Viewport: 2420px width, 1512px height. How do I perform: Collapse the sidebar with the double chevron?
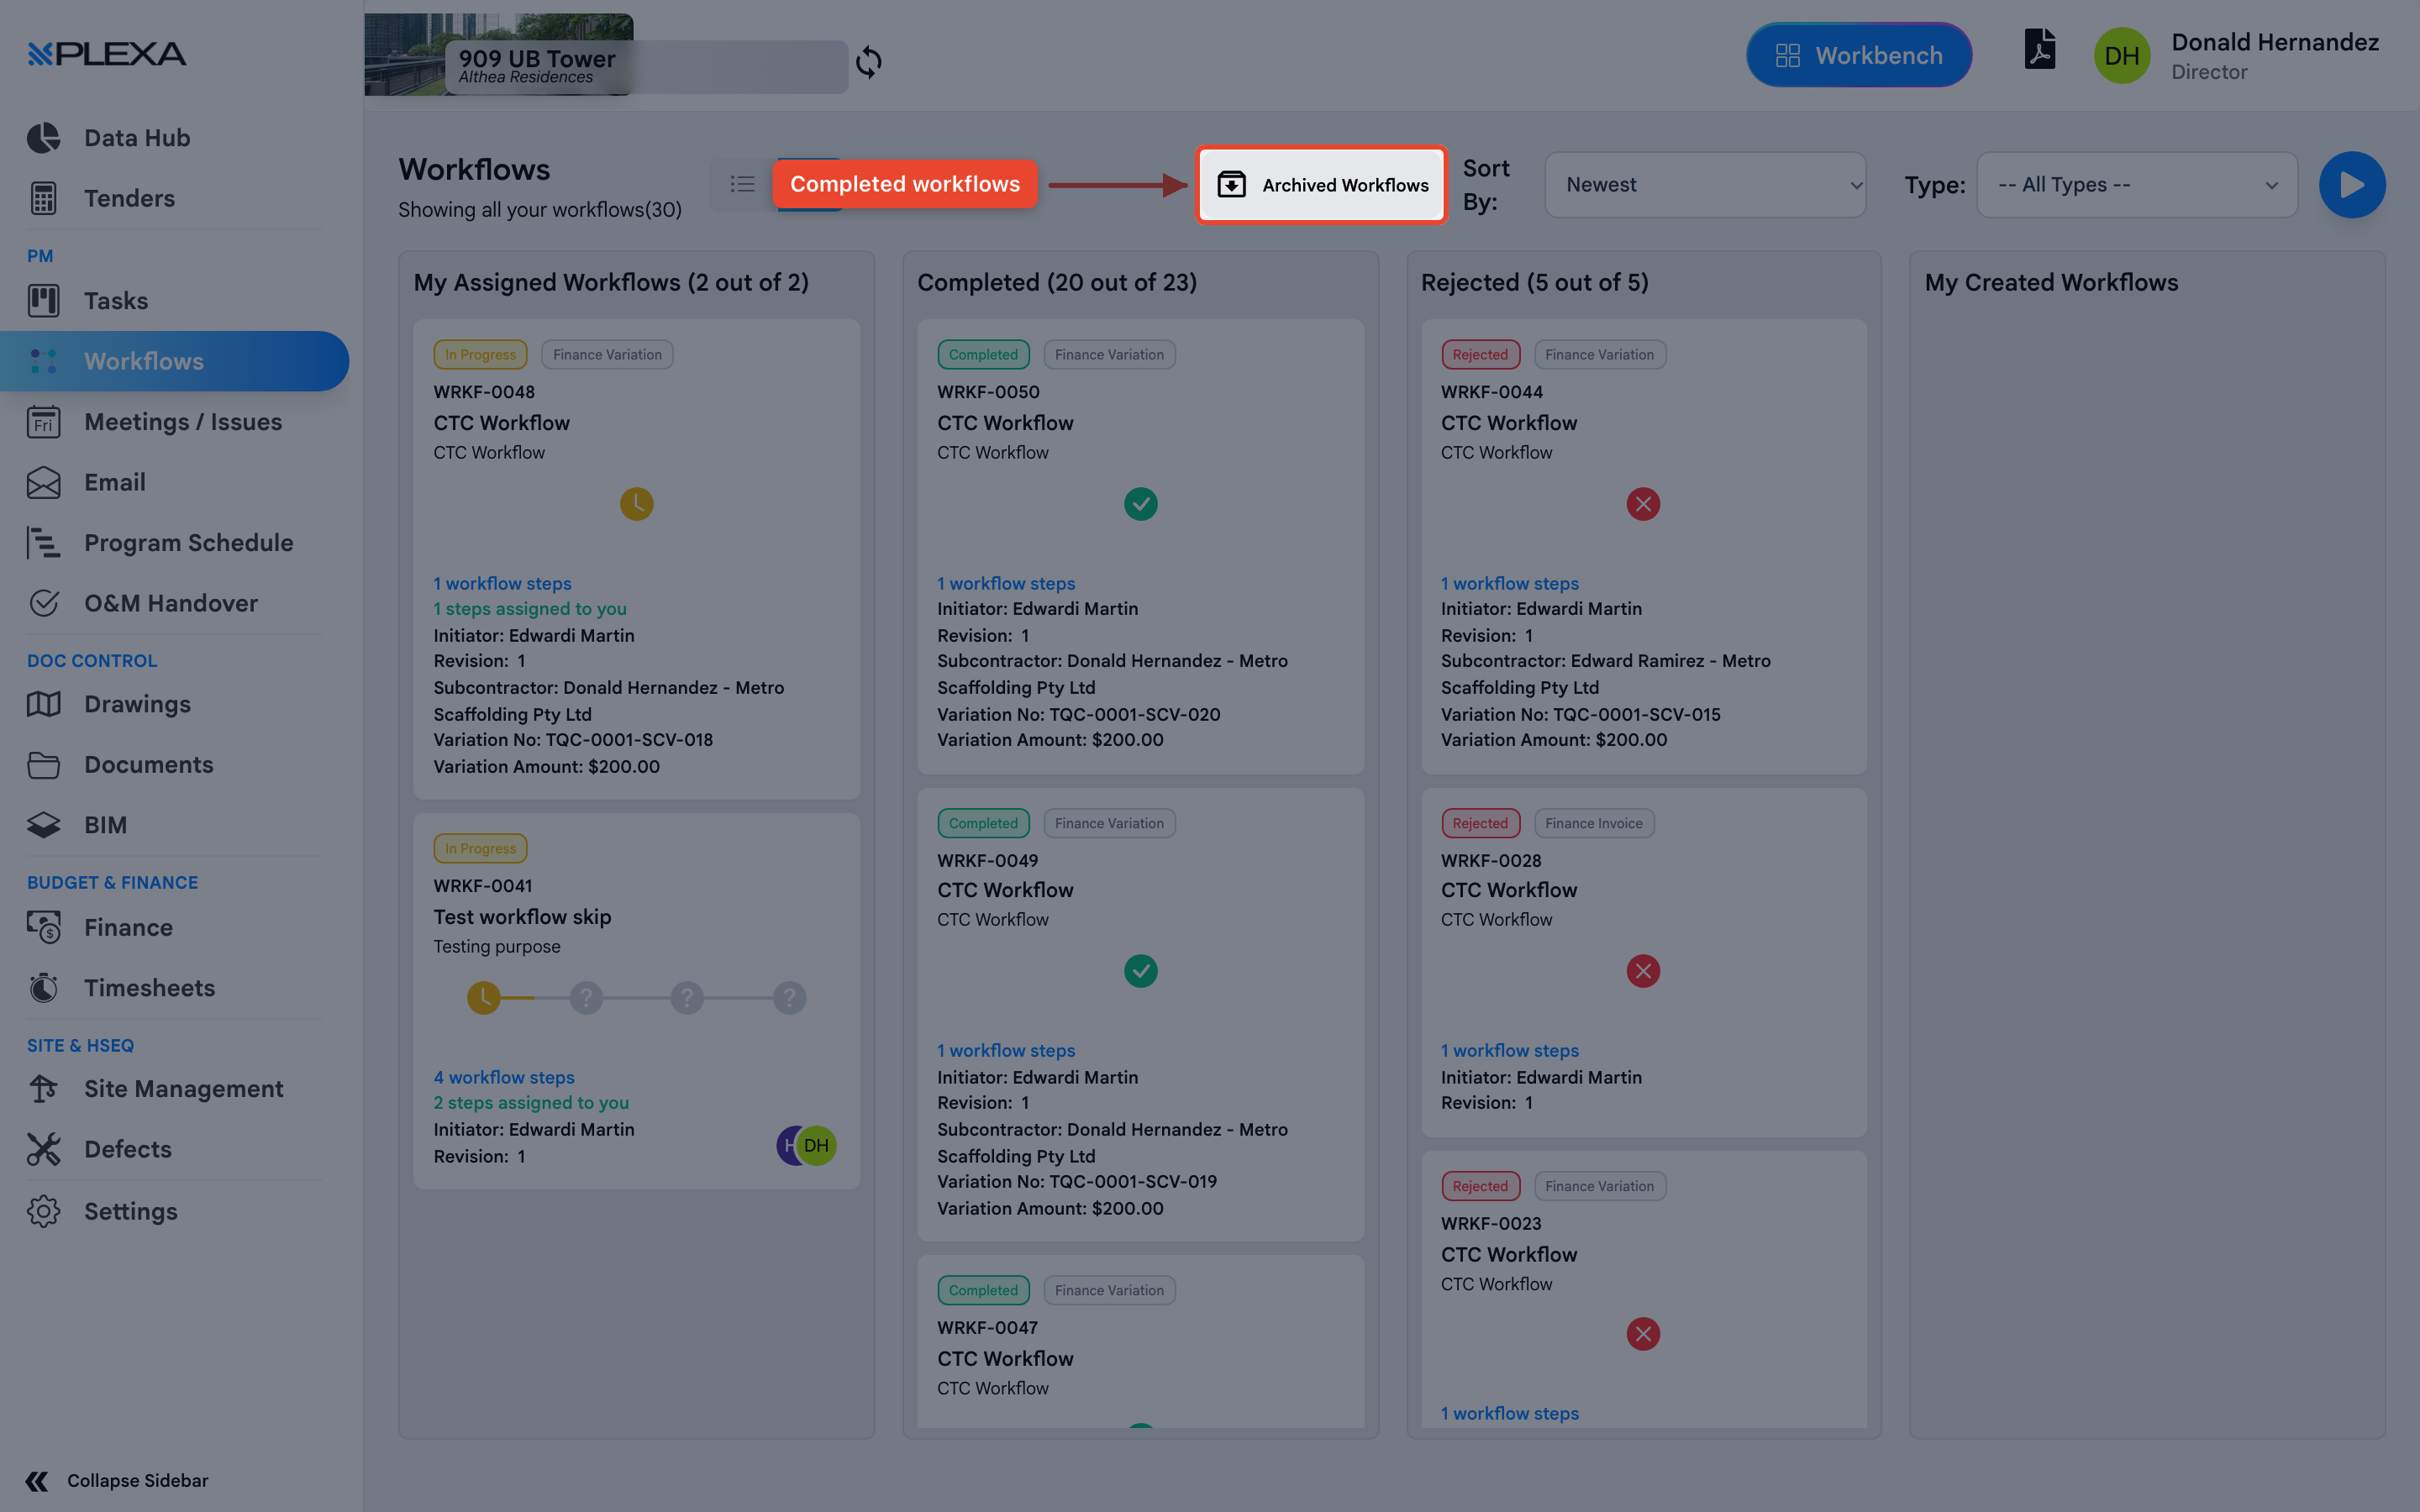click(37, 1480)
